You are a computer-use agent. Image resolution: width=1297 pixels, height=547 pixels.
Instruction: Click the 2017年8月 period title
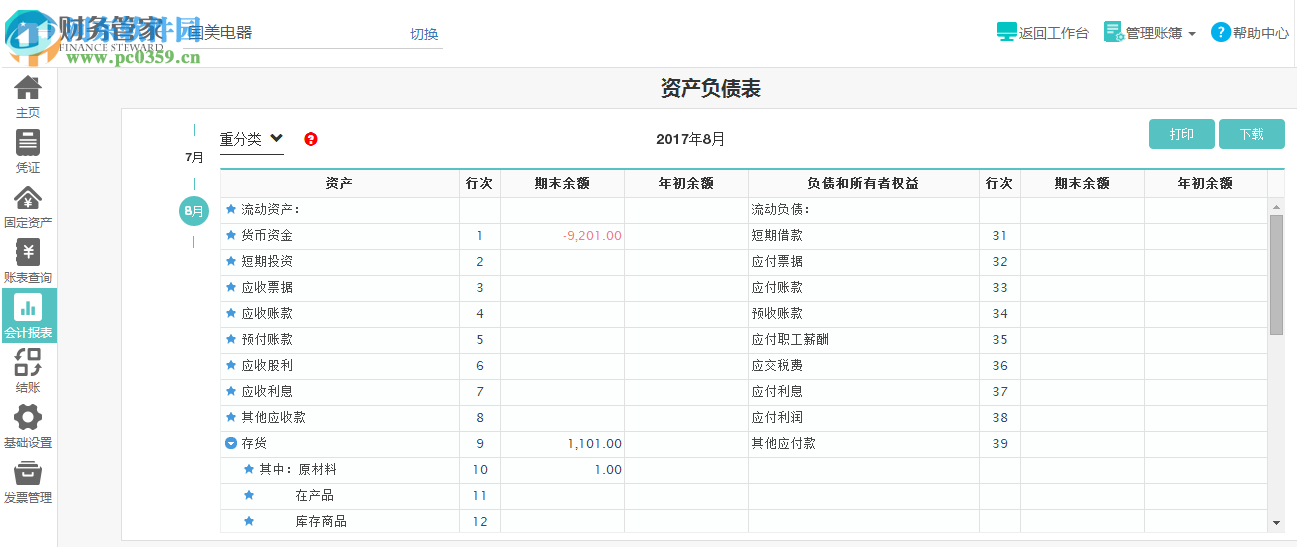(691, 139)
